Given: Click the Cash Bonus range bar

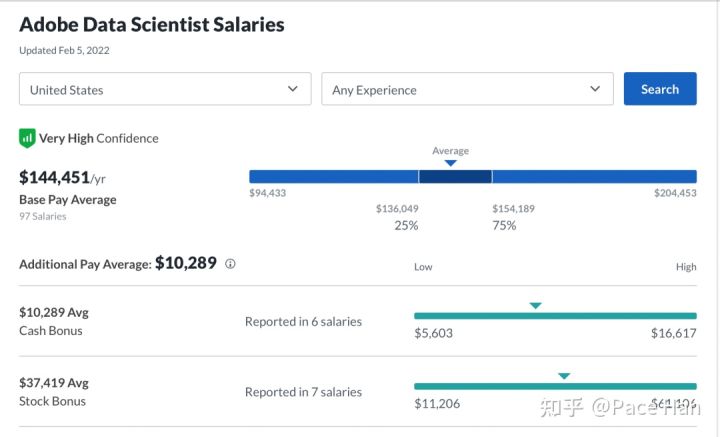Looking at the screenshot, I should click(x=555, y=316).
